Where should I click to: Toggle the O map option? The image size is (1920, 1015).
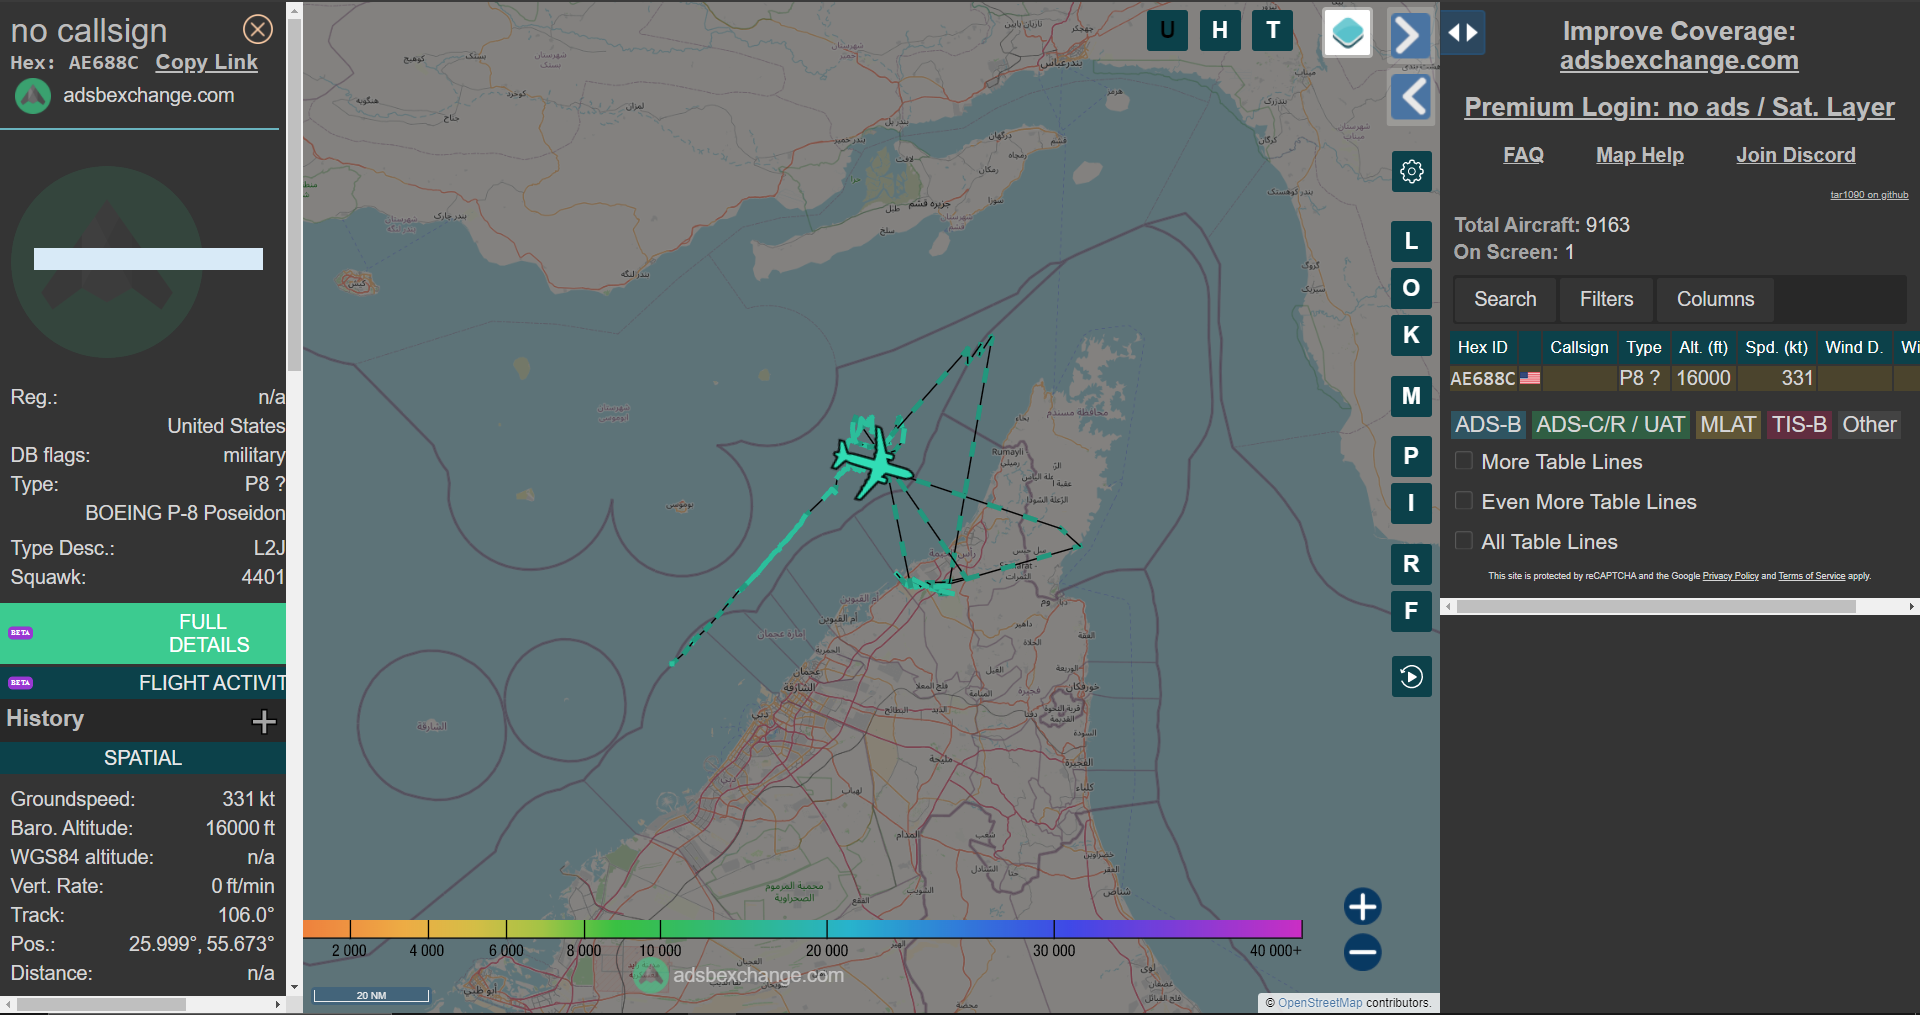point(1411,288)
